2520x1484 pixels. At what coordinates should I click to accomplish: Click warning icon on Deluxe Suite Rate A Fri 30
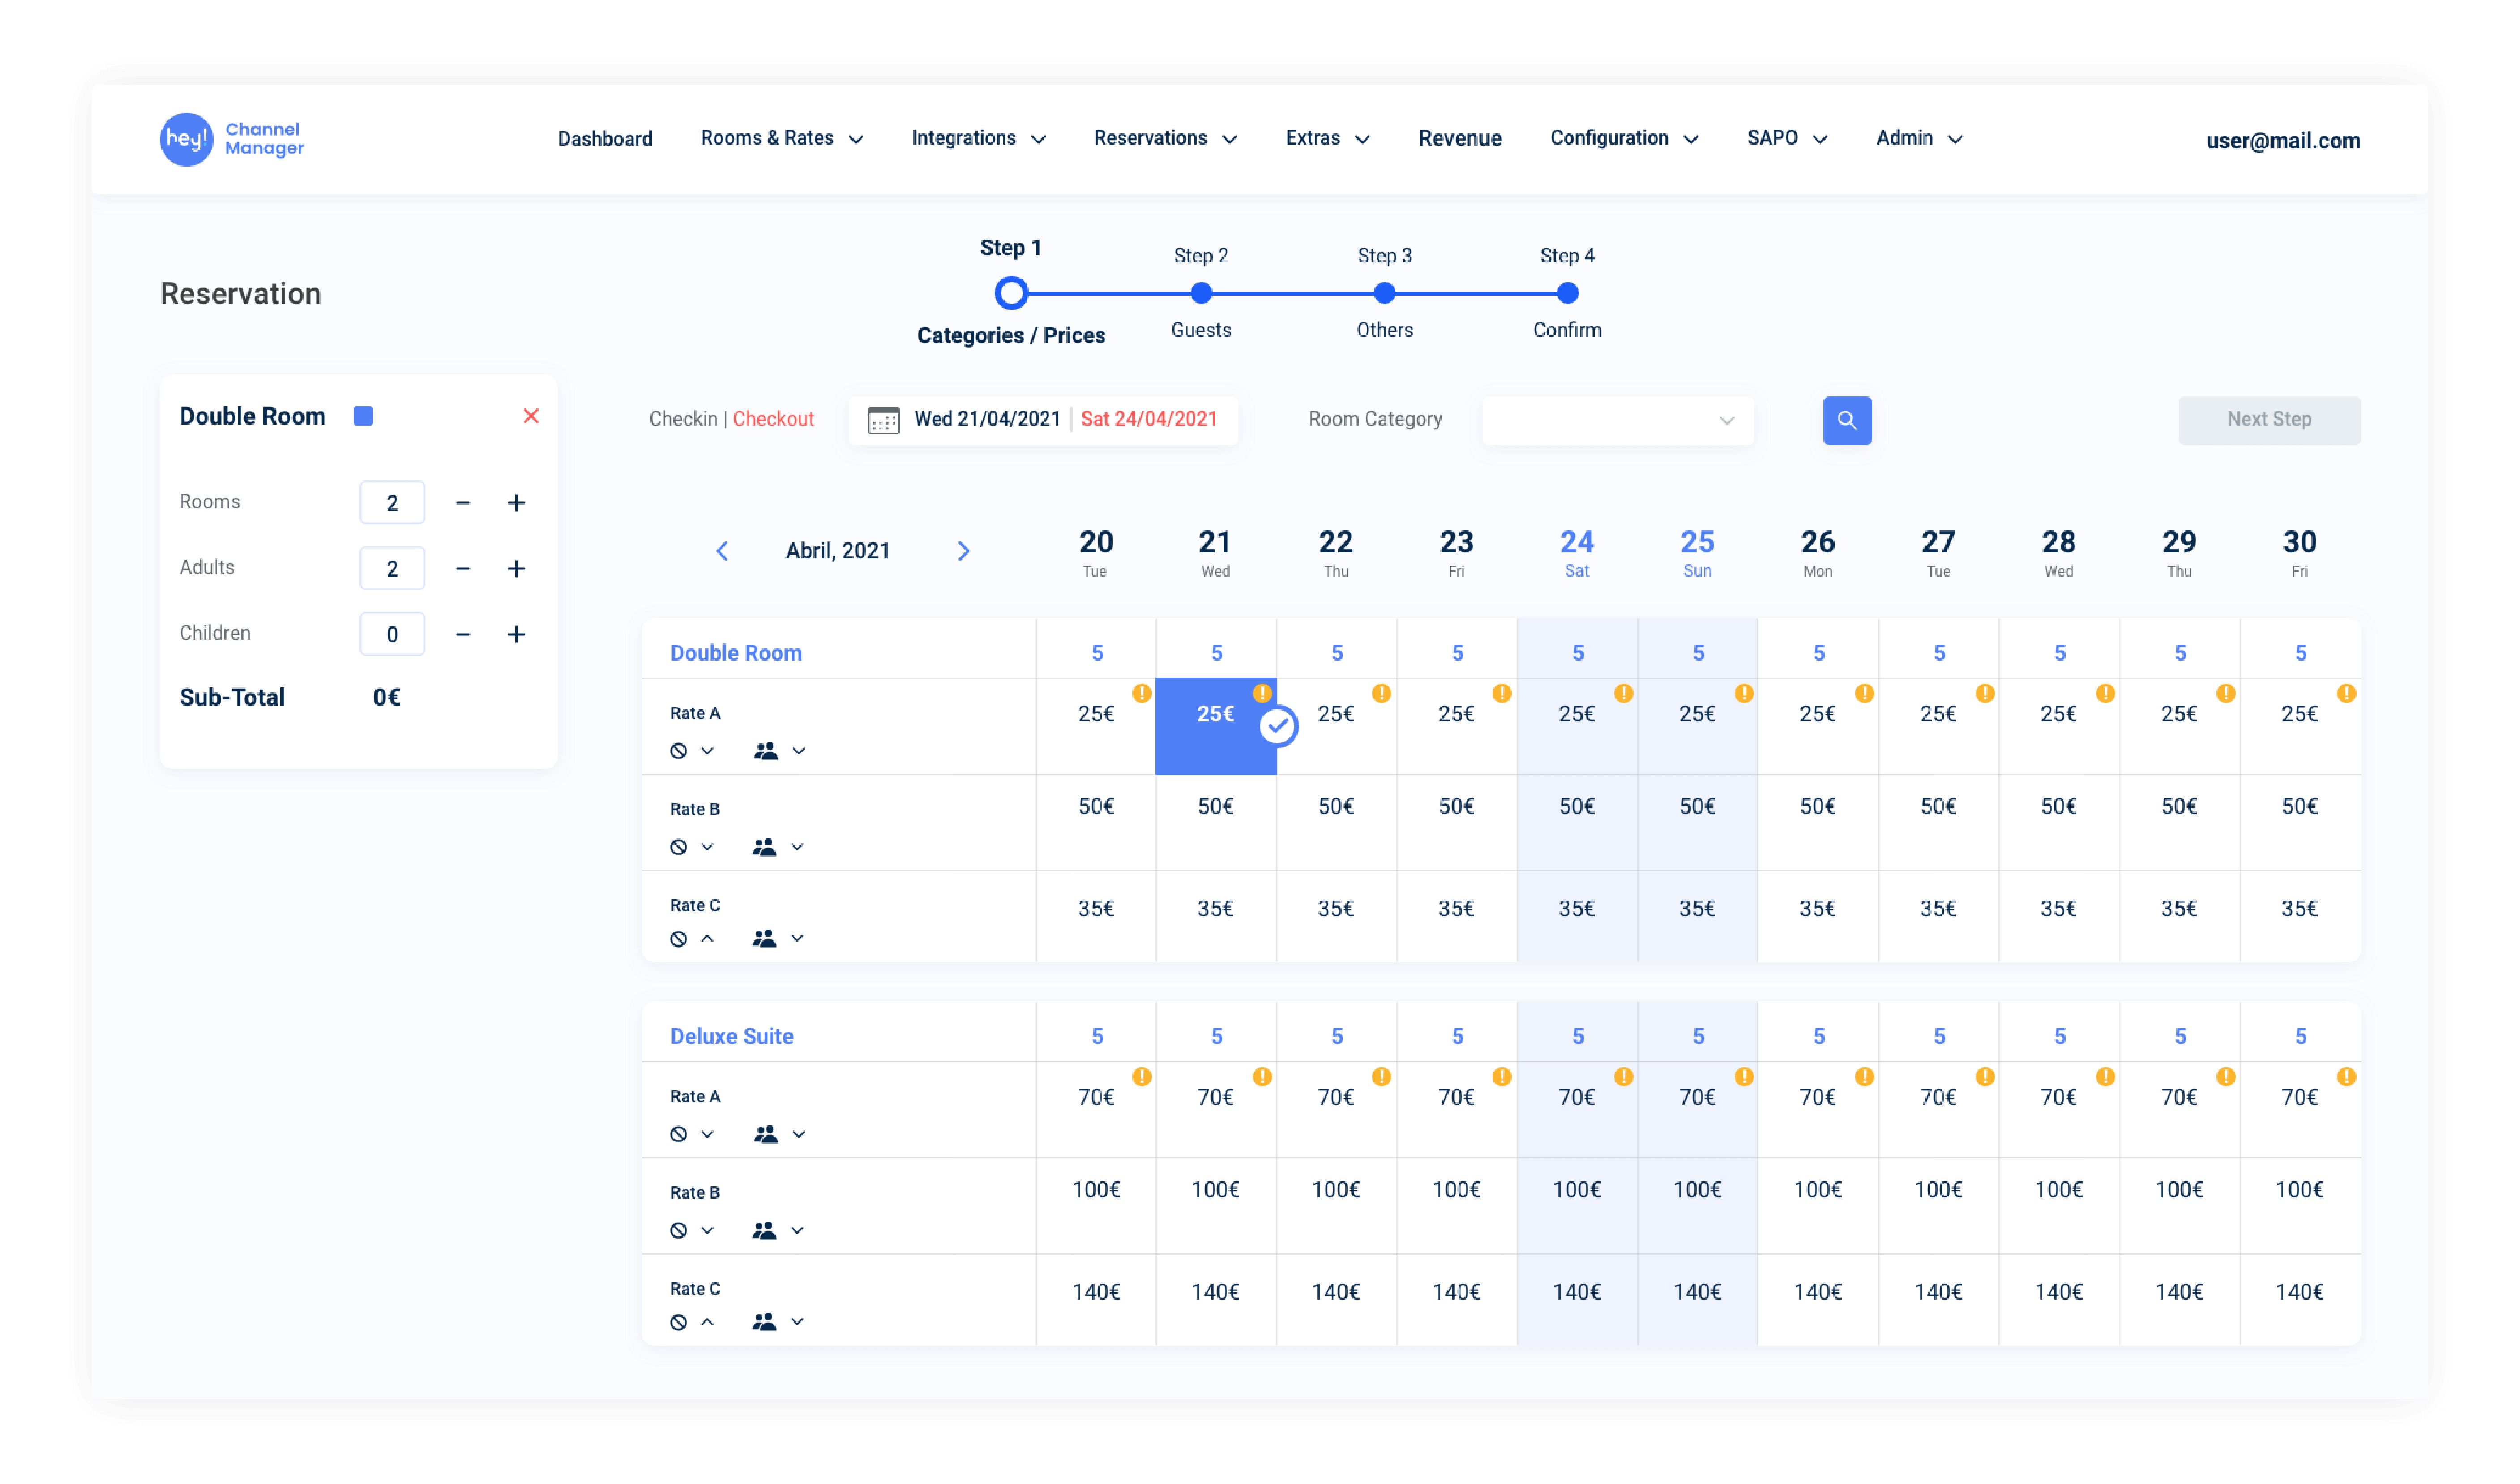(2346, 1077)
